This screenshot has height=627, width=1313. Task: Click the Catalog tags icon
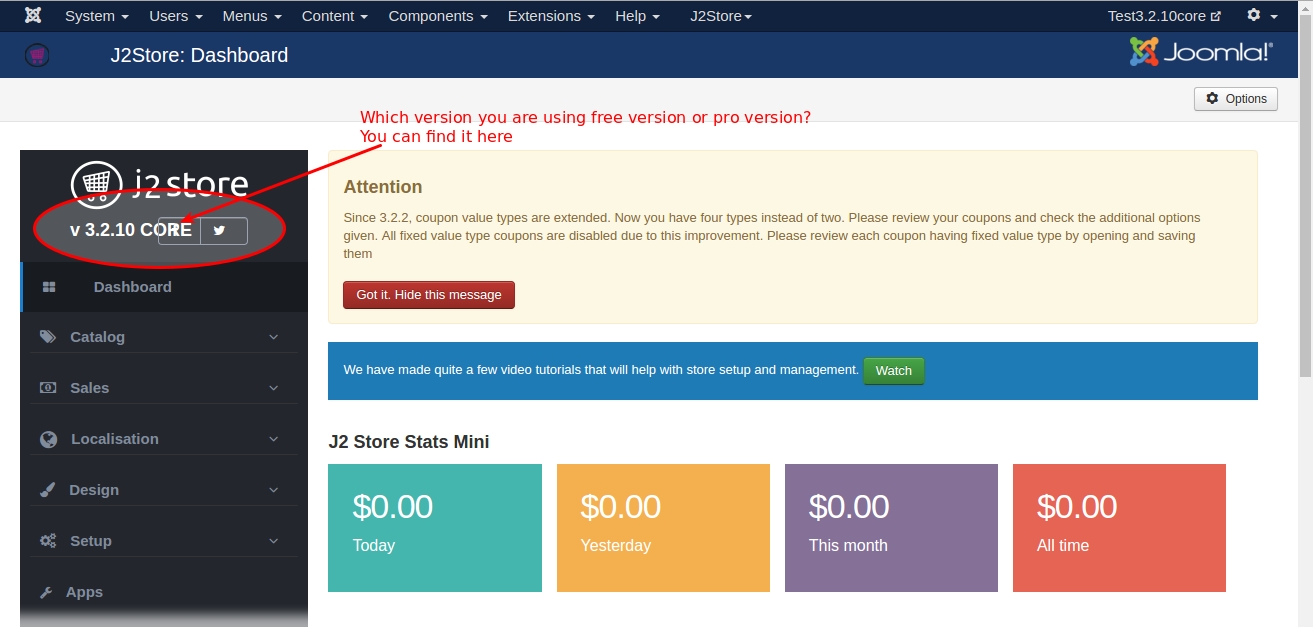(48, 337)
